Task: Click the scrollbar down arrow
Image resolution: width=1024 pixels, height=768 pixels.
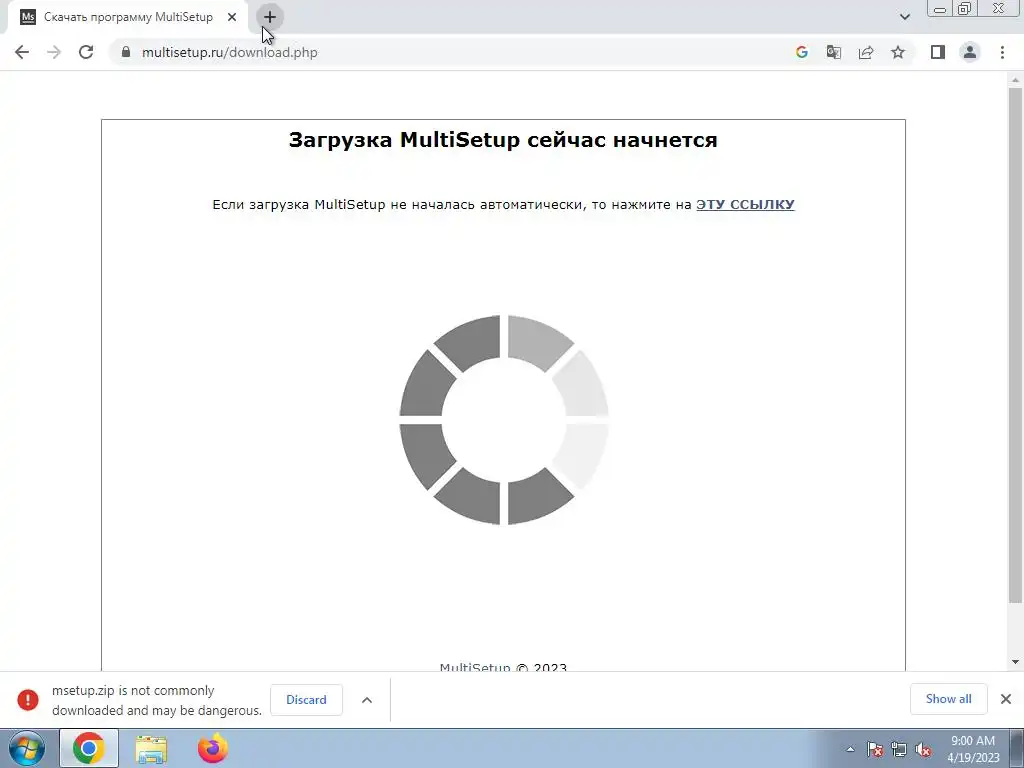Action: click(1015, 662)
